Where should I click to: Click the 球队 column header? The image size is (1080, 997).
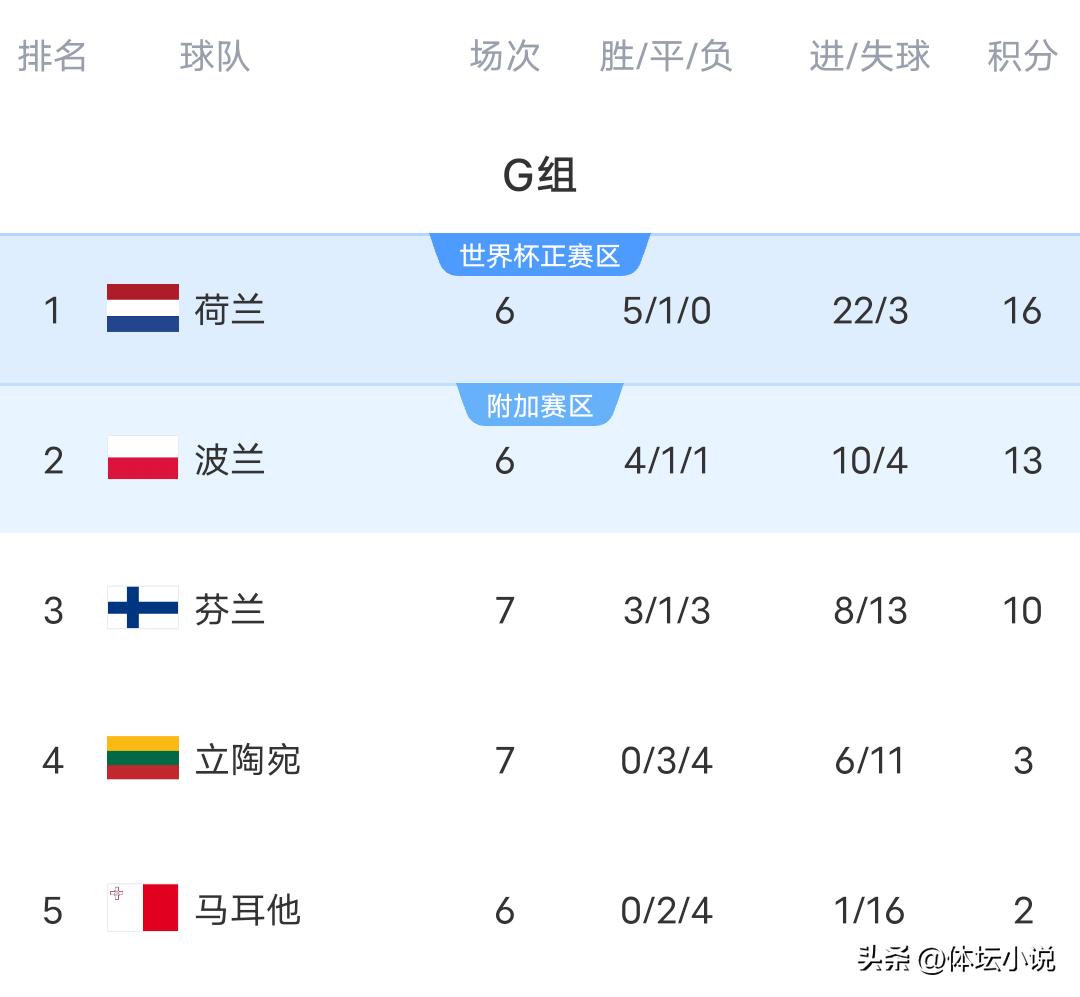click(214, 56)
